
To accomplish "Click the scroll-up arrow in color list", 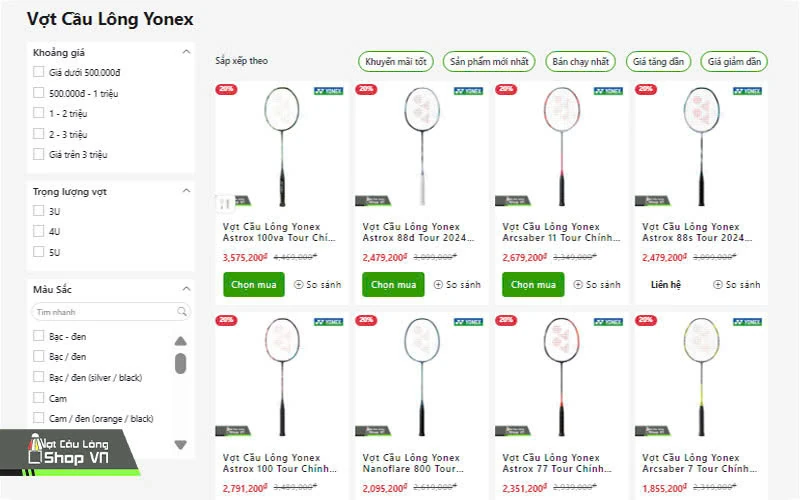I will [x=180, y=340].
